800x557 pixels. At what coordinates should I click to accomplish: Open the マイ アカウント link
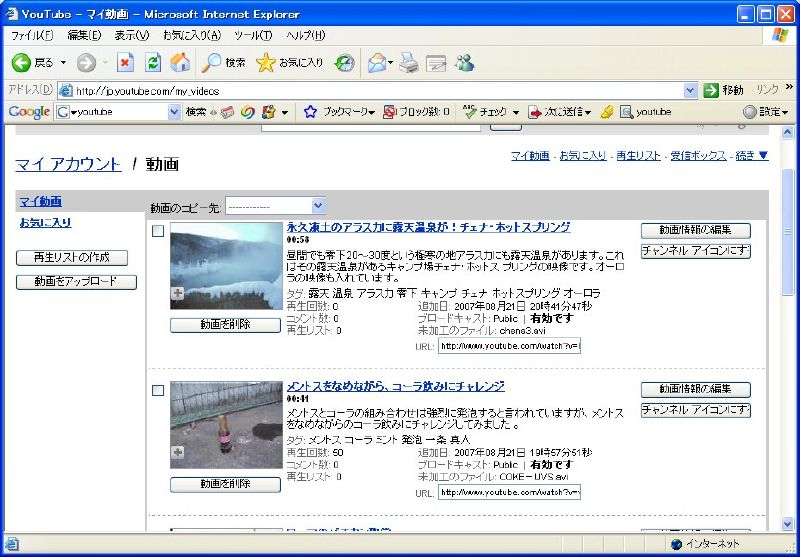click(68, 165)
